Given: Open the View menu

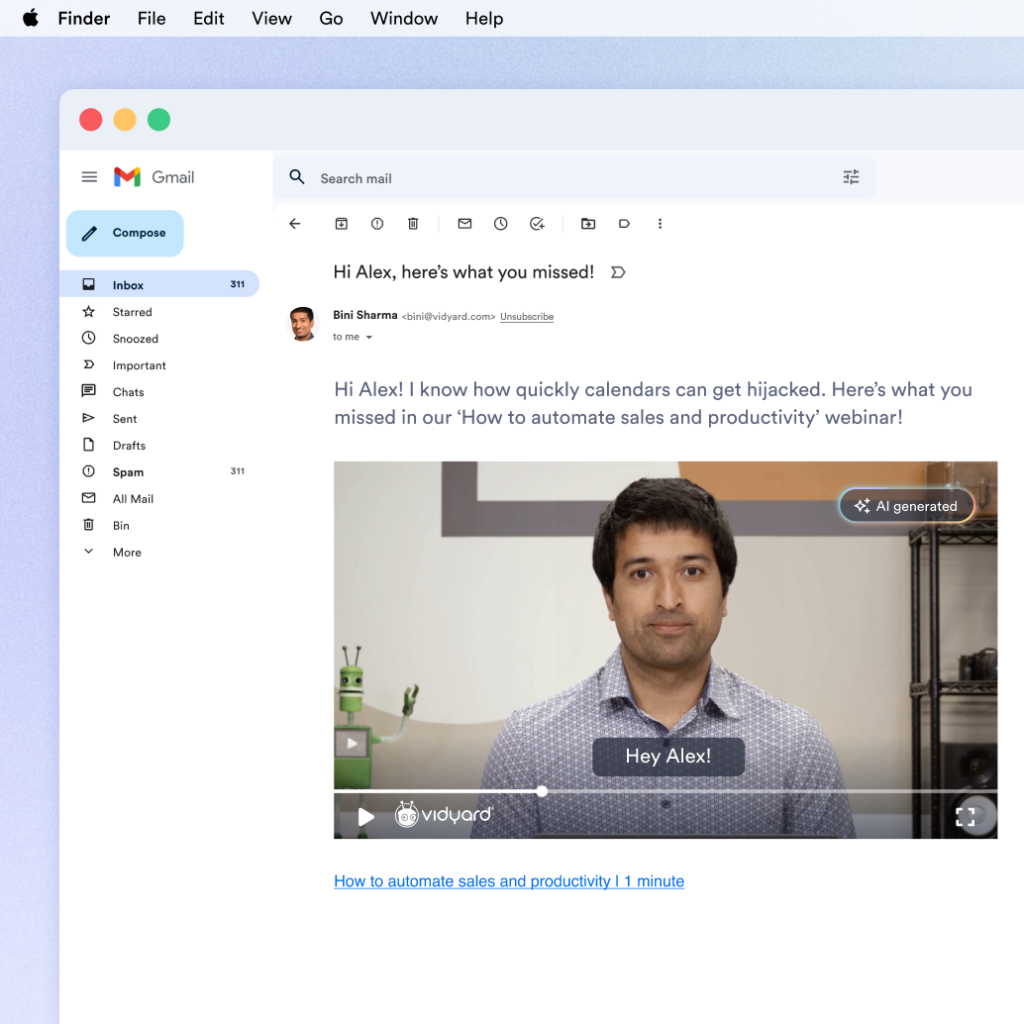Looking at the screenshot, I should click(272, 18).
